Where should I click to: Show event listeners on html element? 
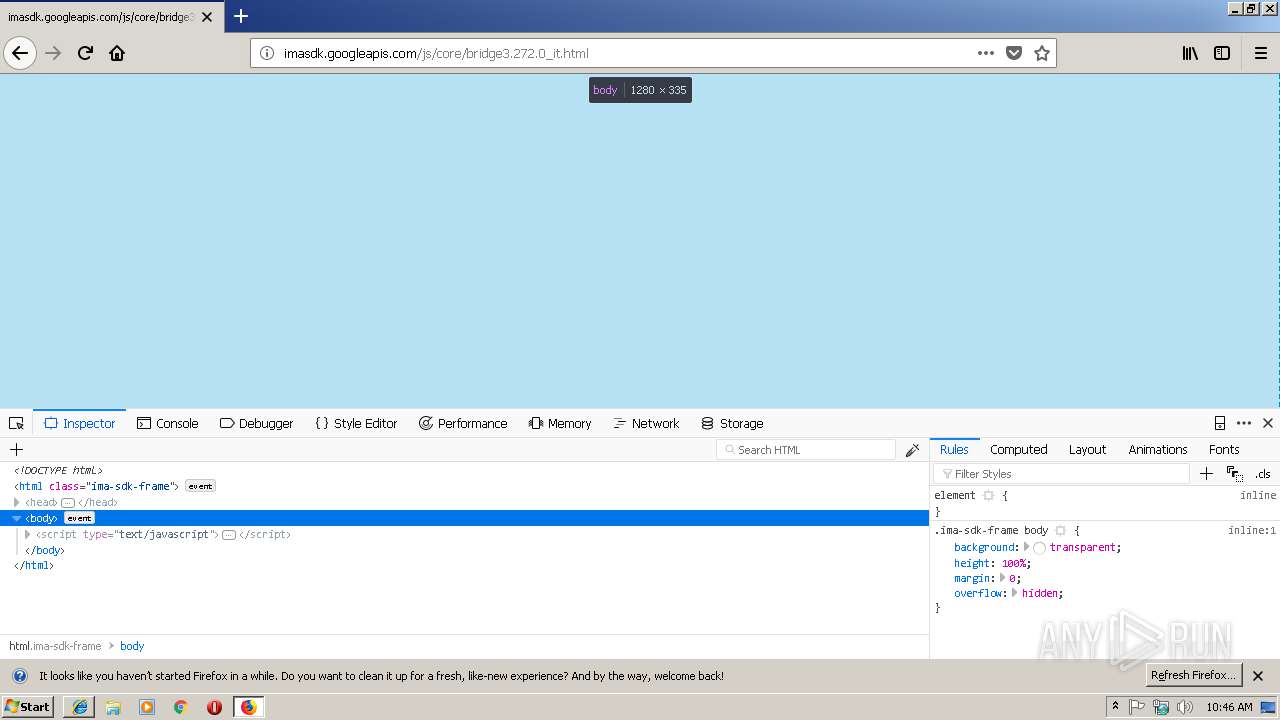[x=200, y=486]
